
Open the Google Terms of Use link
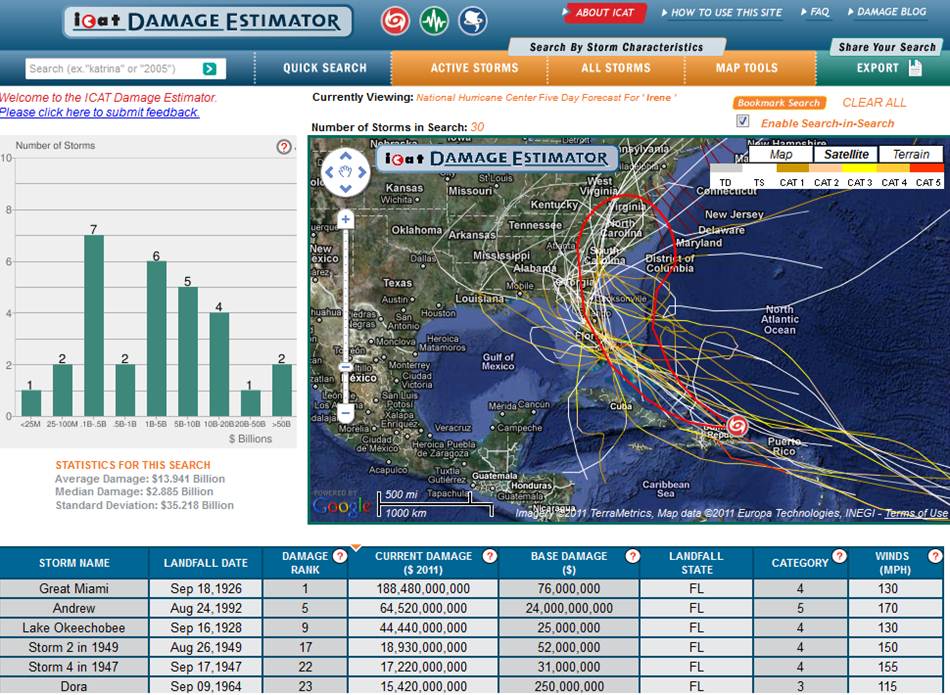[x=916, y=513]
